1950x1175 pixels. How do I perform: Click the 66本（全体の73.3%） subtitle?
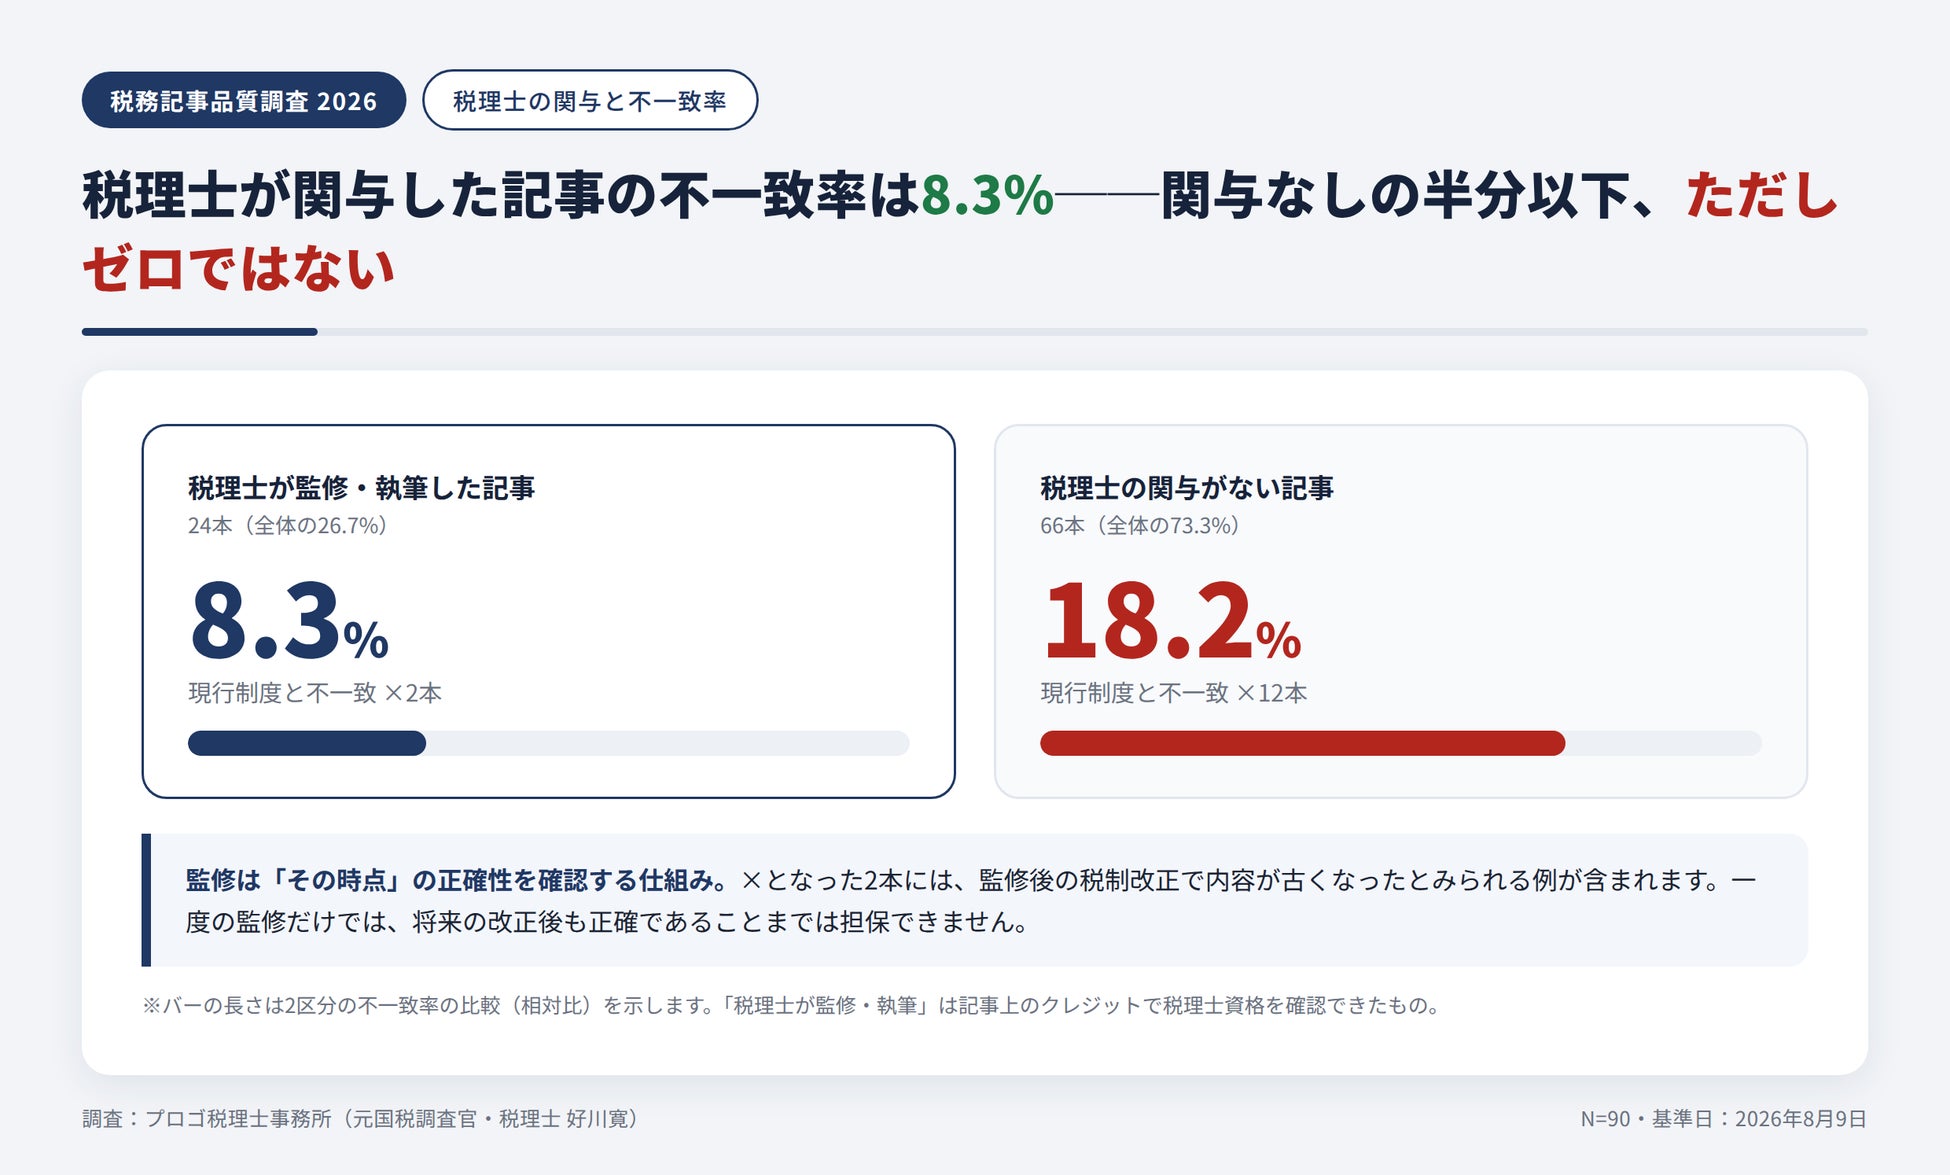coord(1140,526)
